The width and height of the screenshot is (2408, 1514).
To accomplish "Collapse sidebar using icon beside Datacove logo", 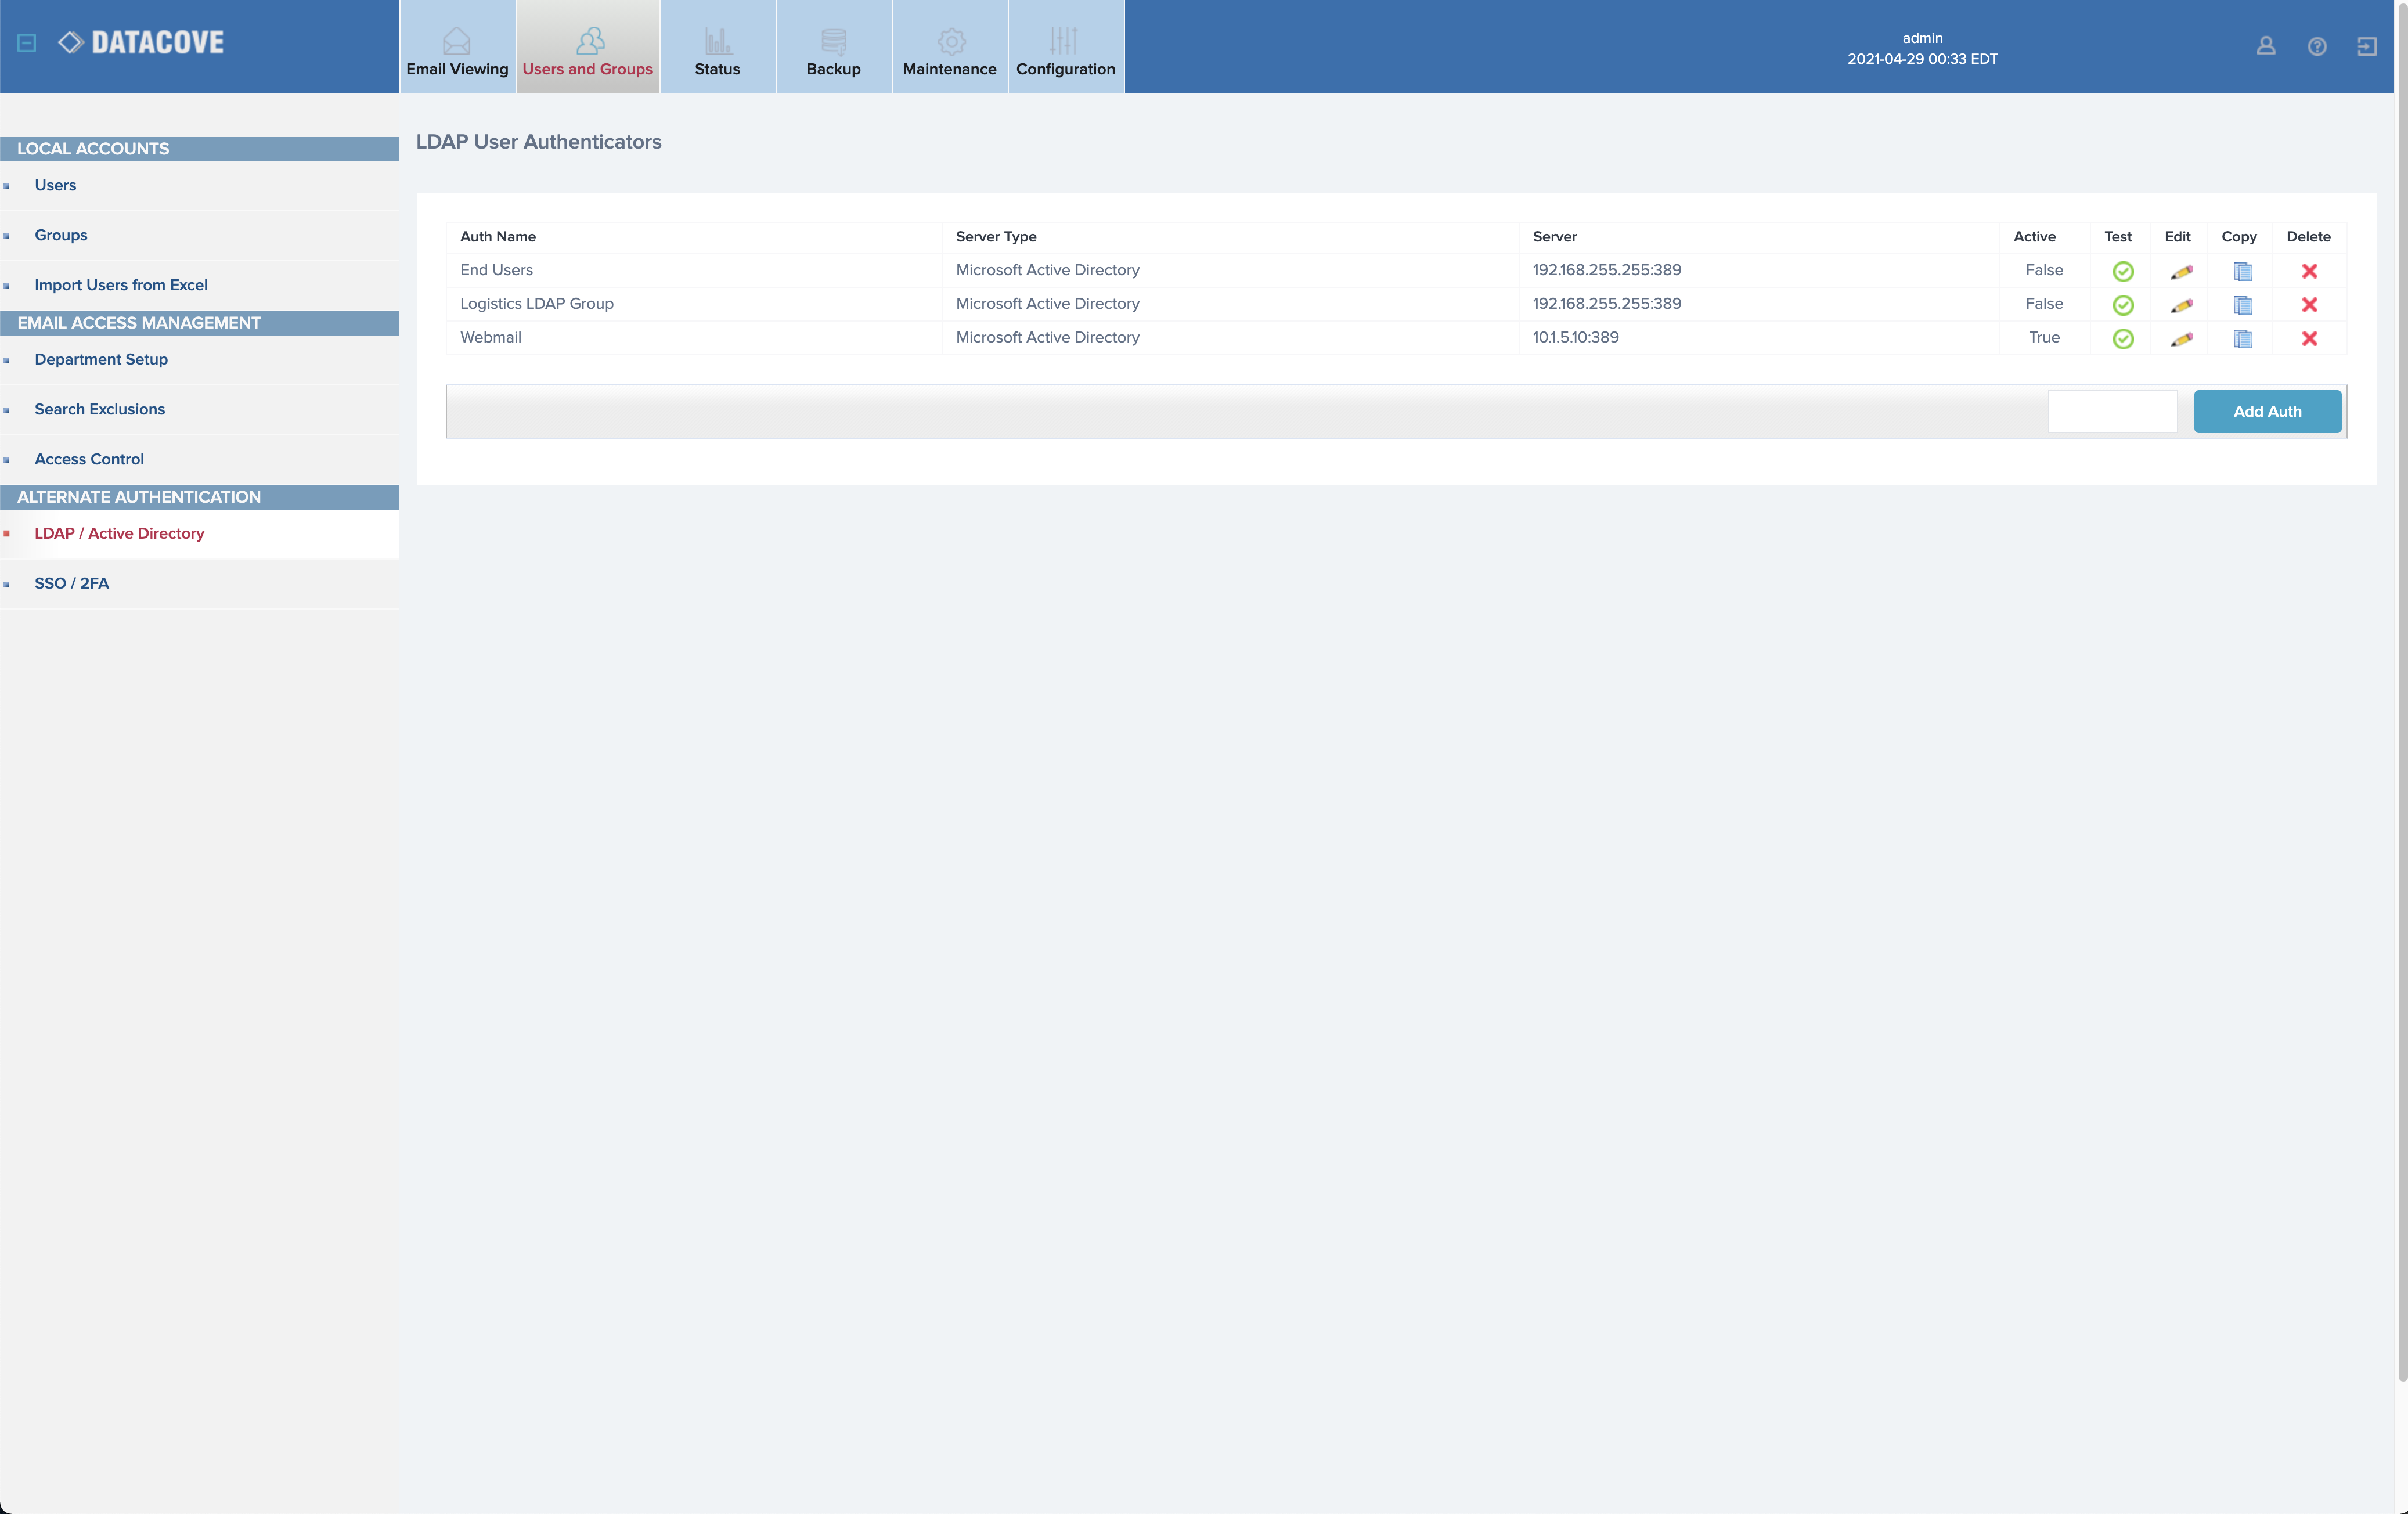I will (27, 43).
